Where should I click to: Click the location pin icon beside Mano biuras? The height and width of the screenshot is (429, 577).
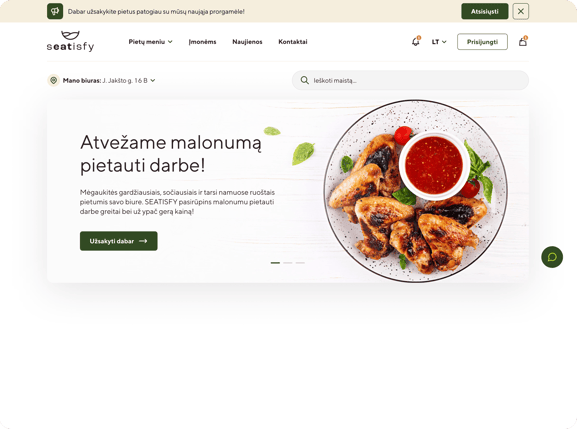pyautogui.click(x=53, y=80)
